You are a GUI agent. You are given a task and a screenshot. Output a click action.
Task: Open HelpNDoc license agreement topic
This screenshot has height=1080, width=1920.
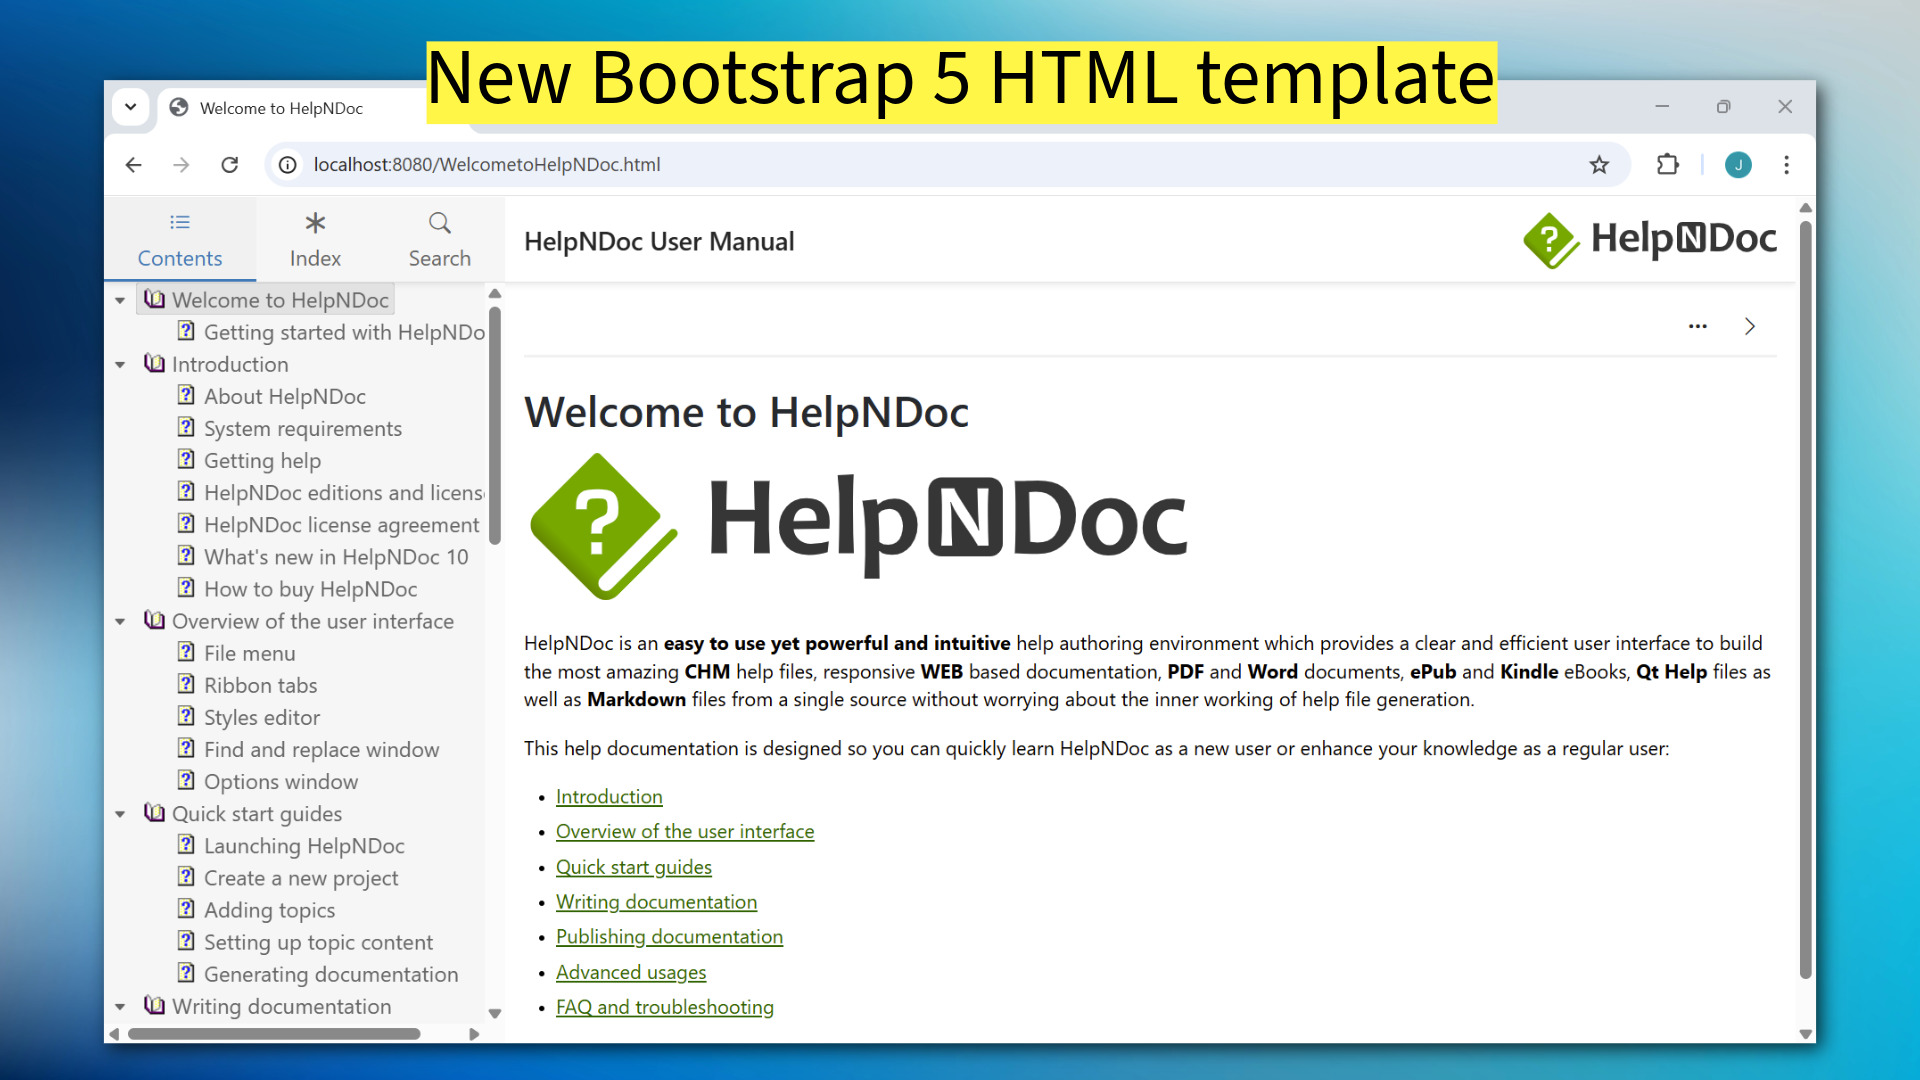tap(341, 525)
